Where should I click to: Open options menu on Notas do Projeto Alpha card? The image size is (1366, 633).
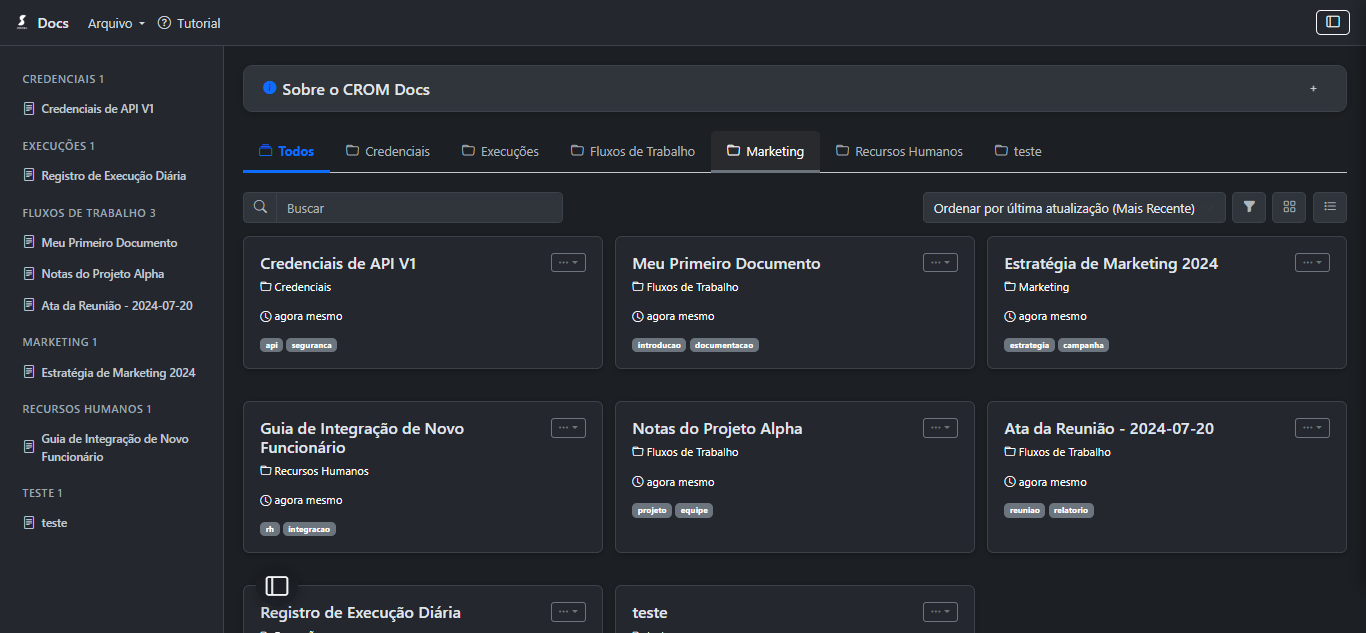coord(940,427)
